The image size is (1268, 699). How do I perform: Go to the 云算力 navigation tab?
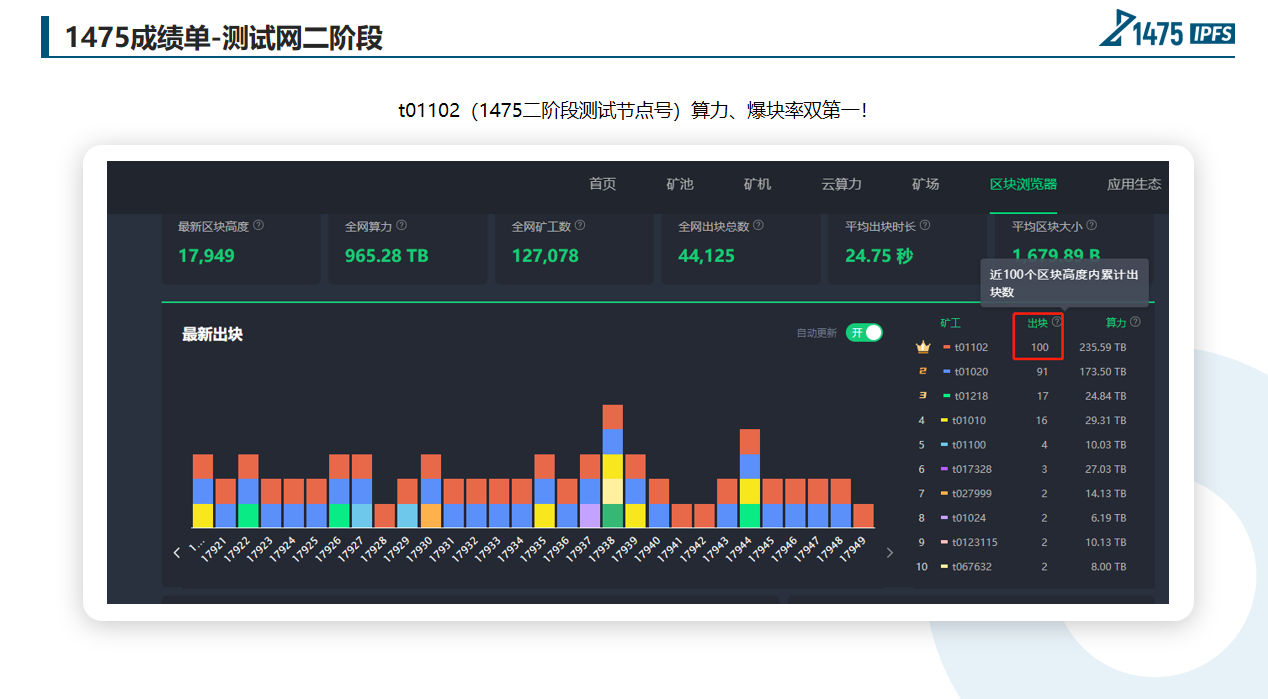(842, 184)
